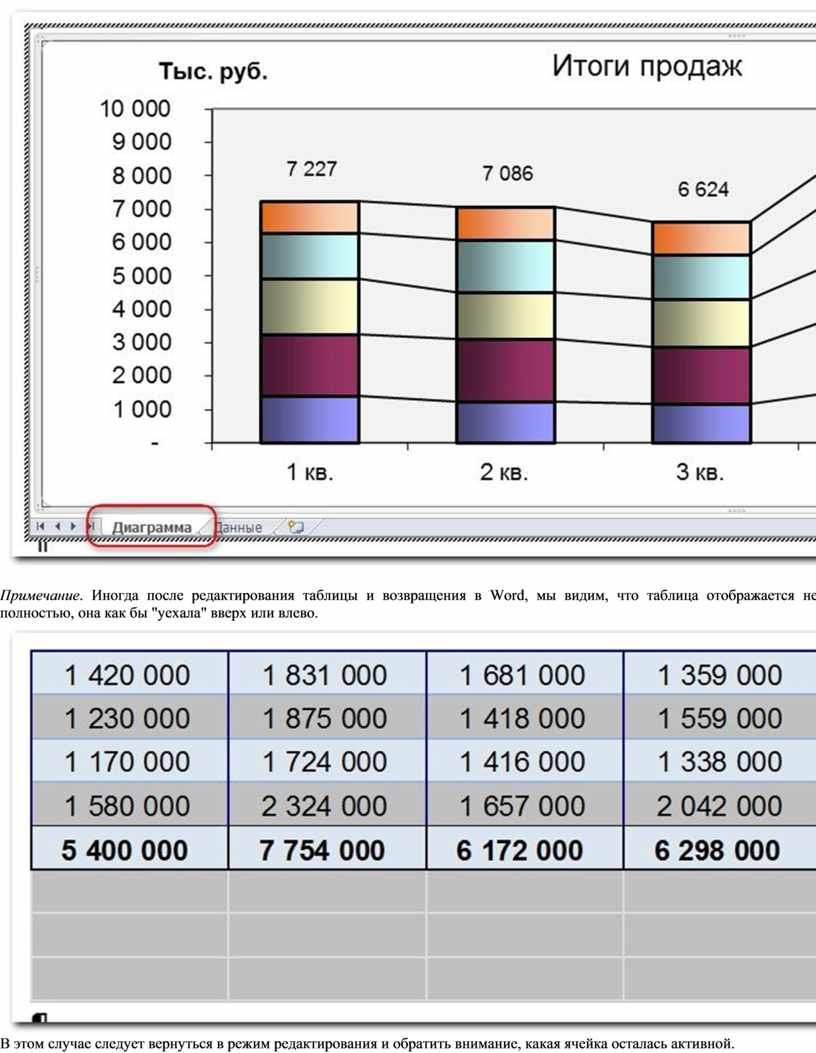Screen dimensions: 816x1053
Task: Click the 10 000 value axis label
Action: pyautogui.click(x=134, y=108)
